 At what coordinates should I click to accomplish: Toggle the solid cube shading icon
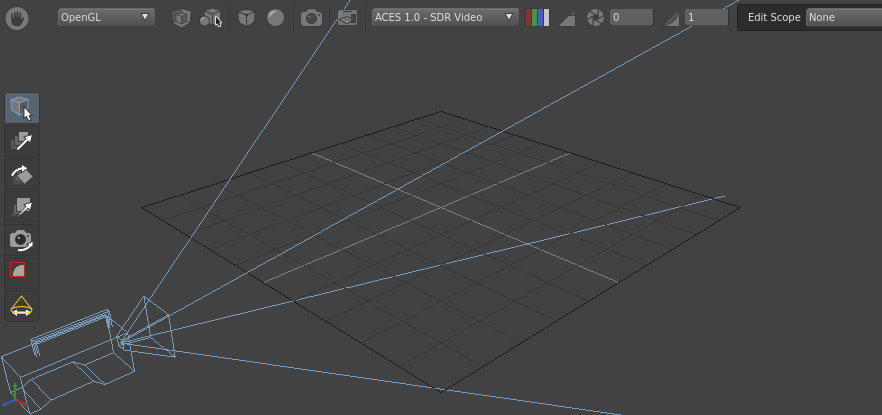point(247,17)
